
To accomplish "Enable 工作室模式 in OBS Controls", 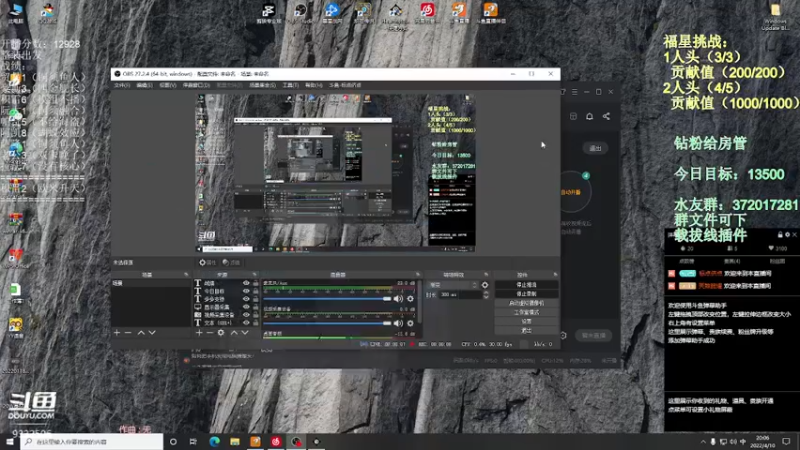I will pos(526,312).
